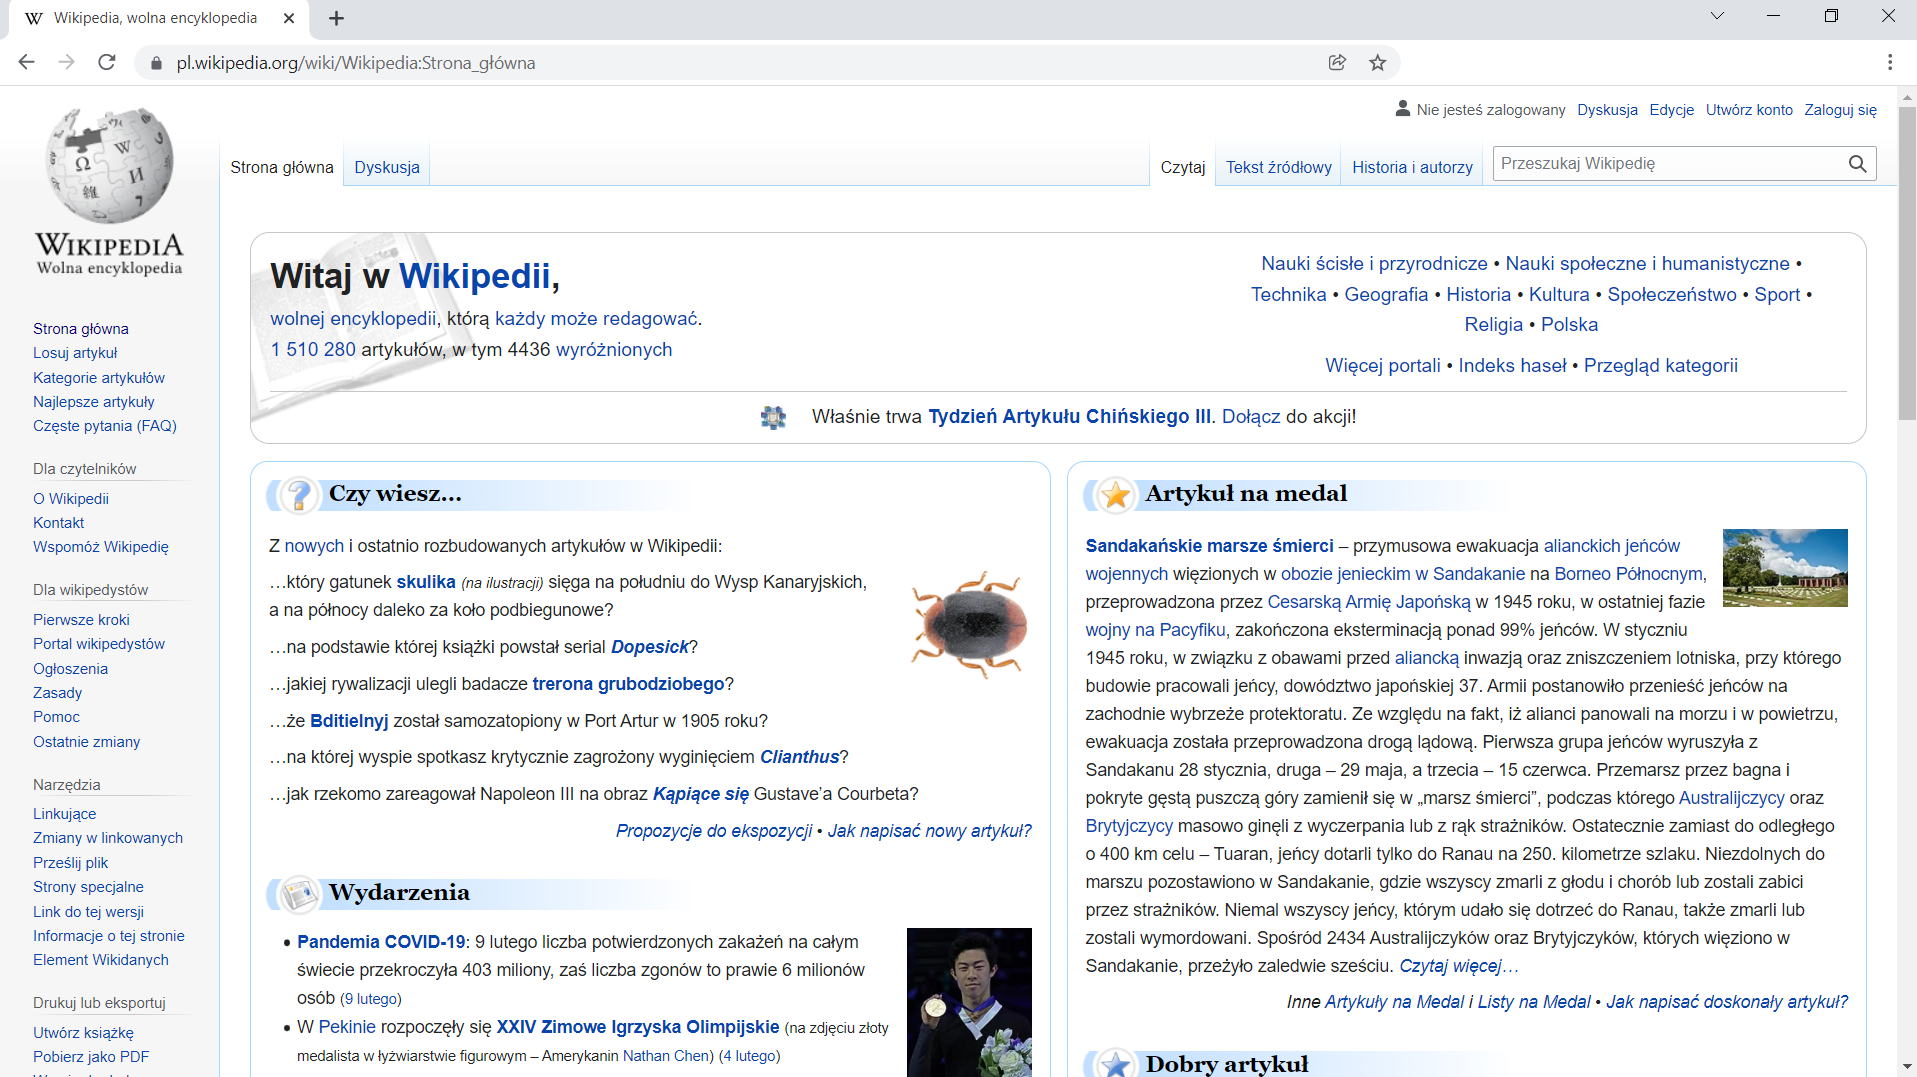This screenshot has height=1077, width=1917.
Task: Click the page reload icon
Action: click(106, 62)
